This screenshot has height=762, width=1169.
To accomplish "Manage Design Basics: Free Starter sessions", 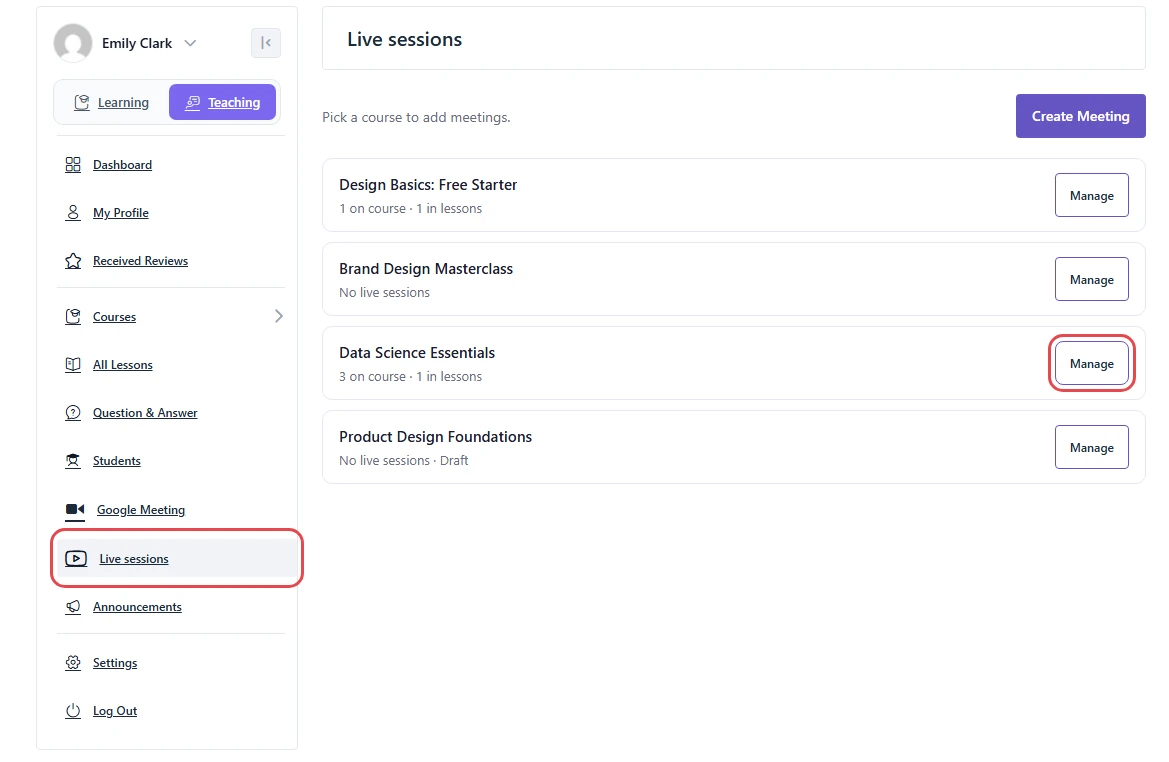I will (1091, 195).
